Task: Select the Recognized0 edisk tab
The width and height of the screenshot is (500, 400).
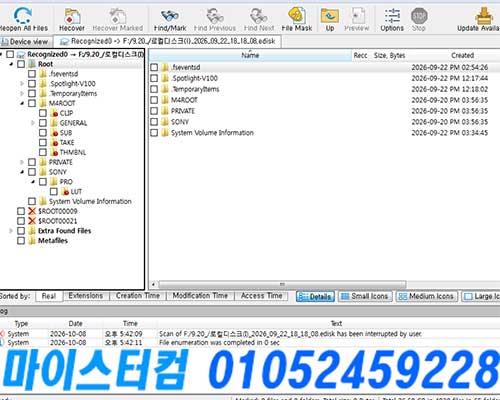Action: (168, 41)
